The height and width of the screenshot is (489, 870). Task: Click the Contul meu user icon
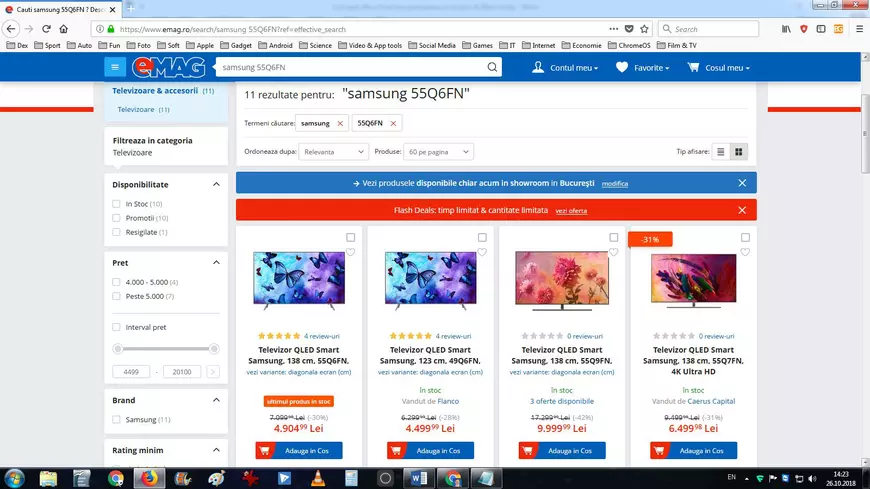[x=538, y=67]
